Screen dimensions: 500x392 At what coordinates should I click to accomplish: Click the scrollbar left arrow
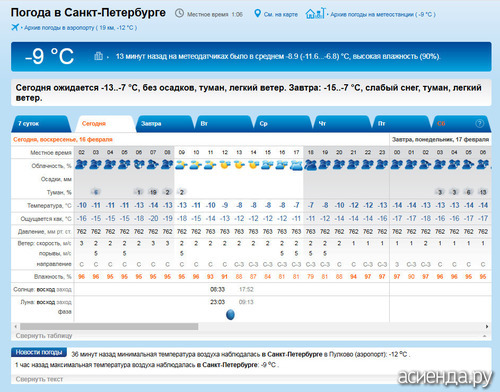coord(15,326)
